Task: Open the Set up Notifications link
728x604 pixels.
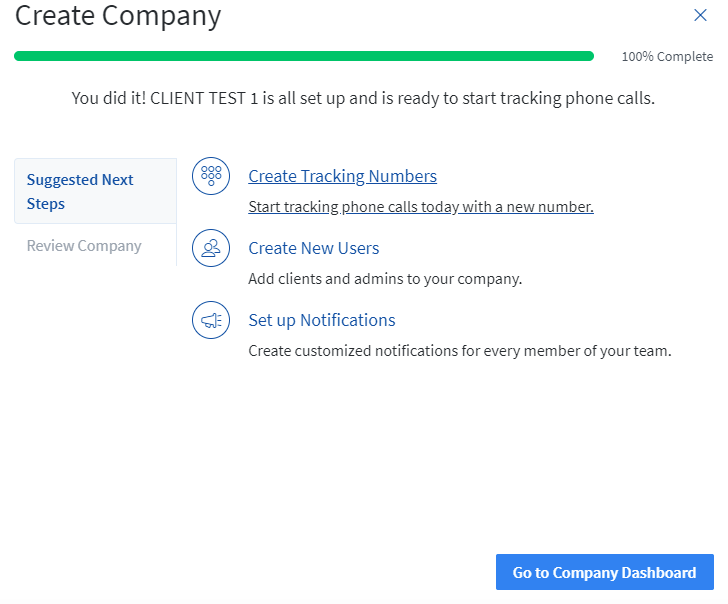Action: coord(321,320)
